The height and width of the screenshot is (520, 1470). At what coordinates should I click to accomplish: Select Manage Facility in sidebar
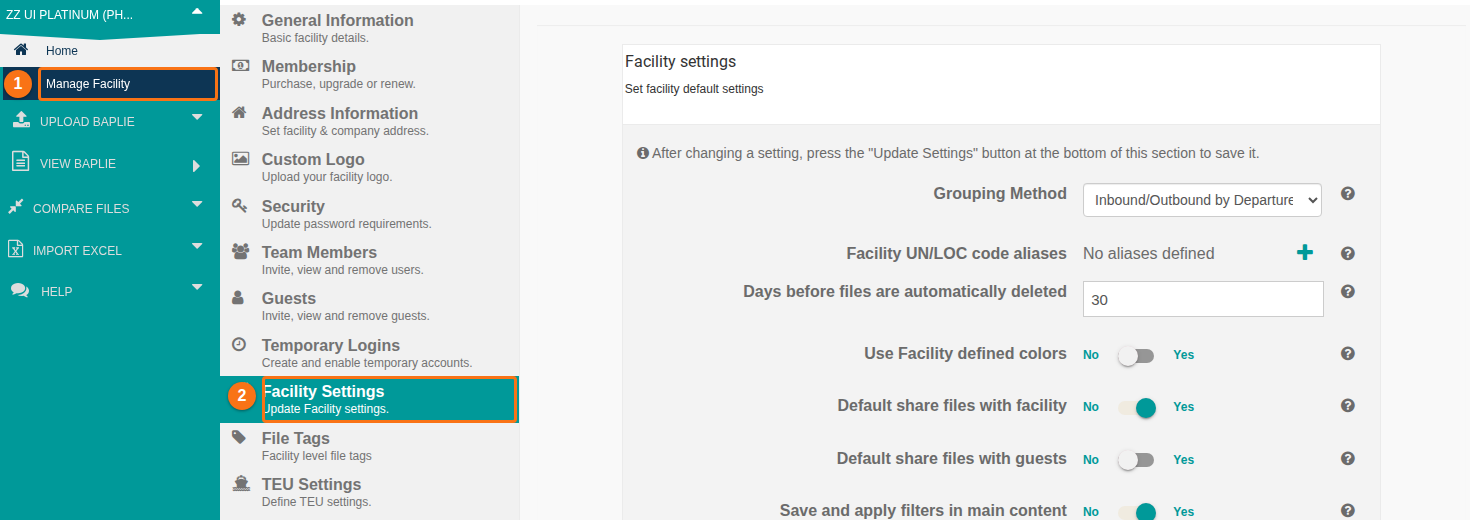coord(128,84)
